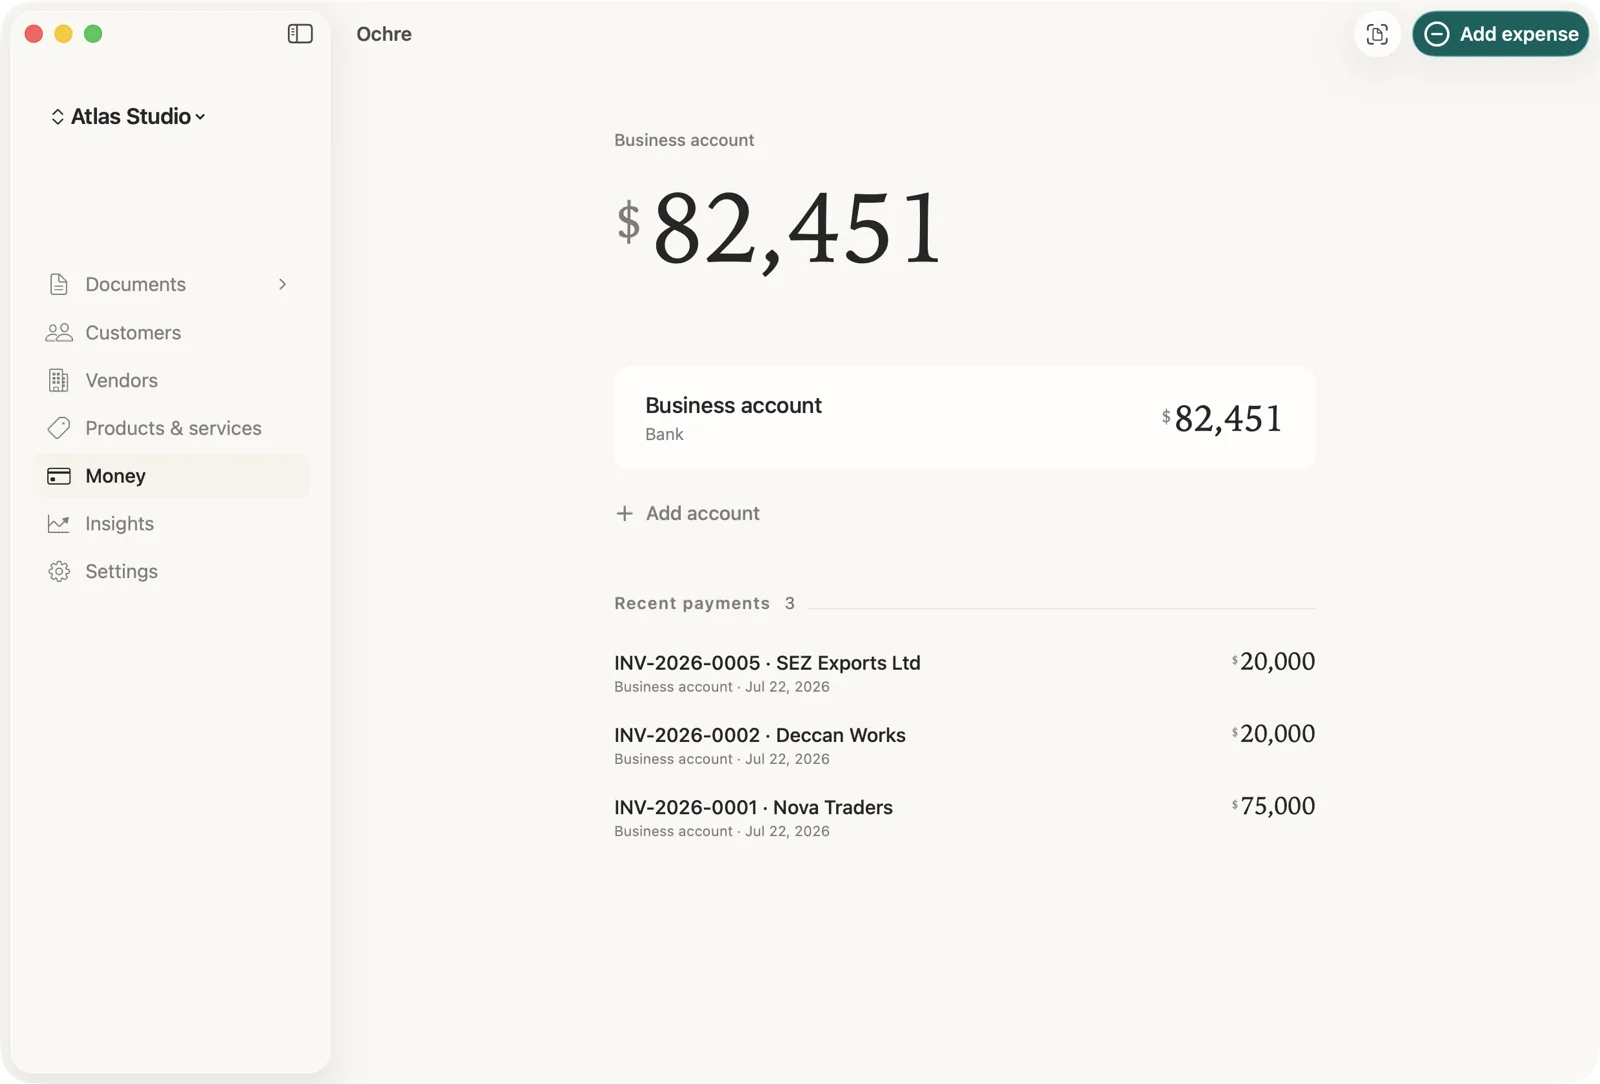Close the window with the red button
The height and width of the screenshot is (1084, 1600).
pos(33,34)
